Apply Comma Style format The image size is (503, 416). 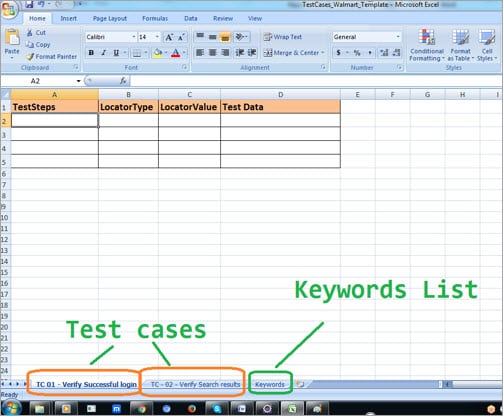click(370, 53)
